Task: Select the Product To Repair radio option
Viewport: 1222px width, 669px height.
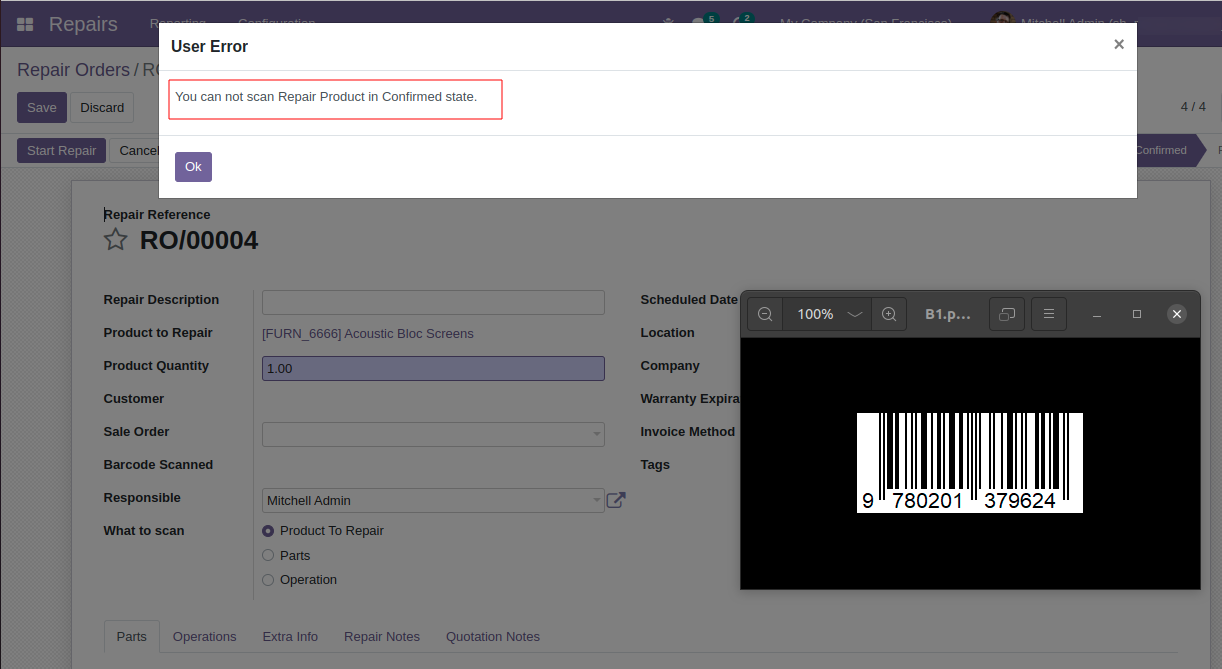Action: [268, 531]
